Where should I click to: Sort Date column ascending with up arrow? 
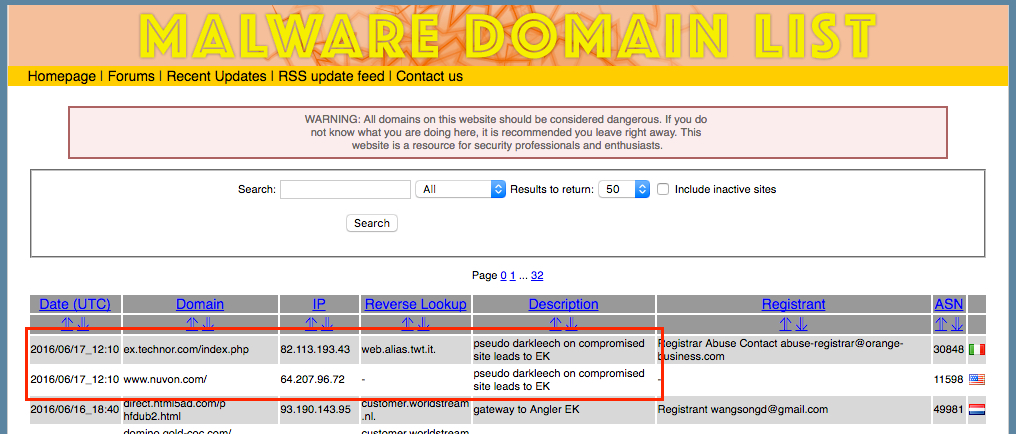tap(68, 324)
